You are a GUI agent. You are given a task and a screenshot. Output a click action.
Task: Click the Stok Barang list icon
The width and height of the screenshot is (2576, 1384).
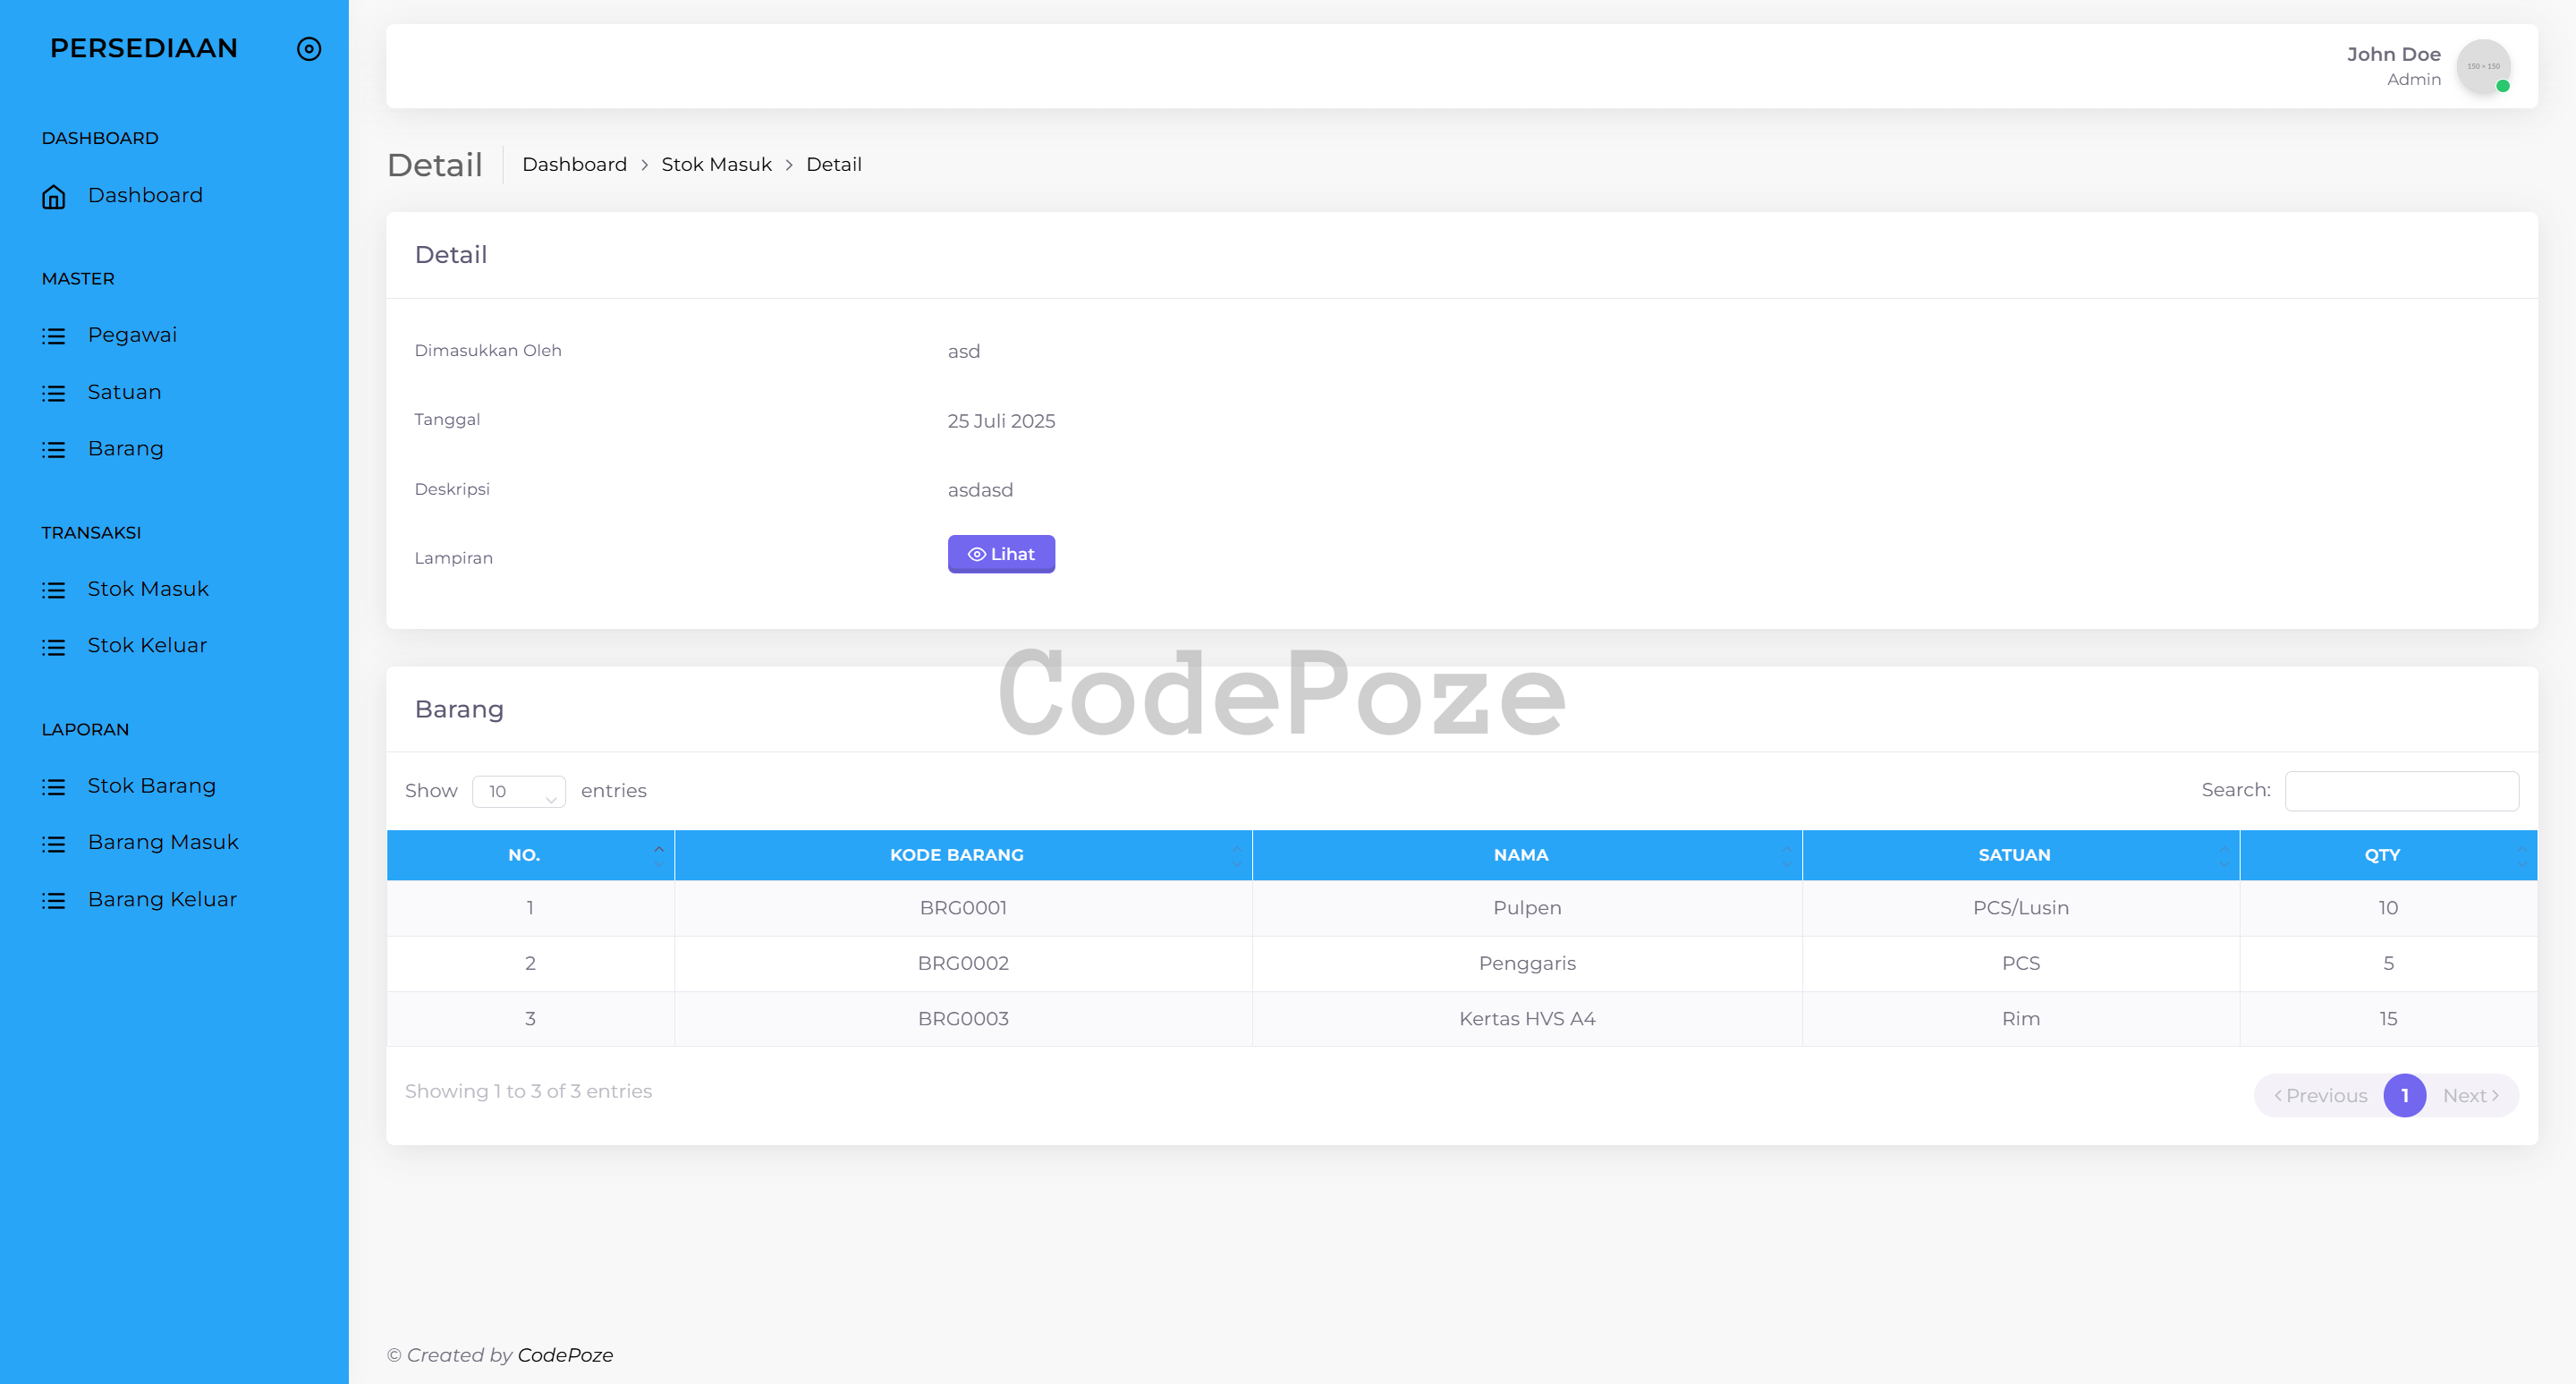coord(54,787)
